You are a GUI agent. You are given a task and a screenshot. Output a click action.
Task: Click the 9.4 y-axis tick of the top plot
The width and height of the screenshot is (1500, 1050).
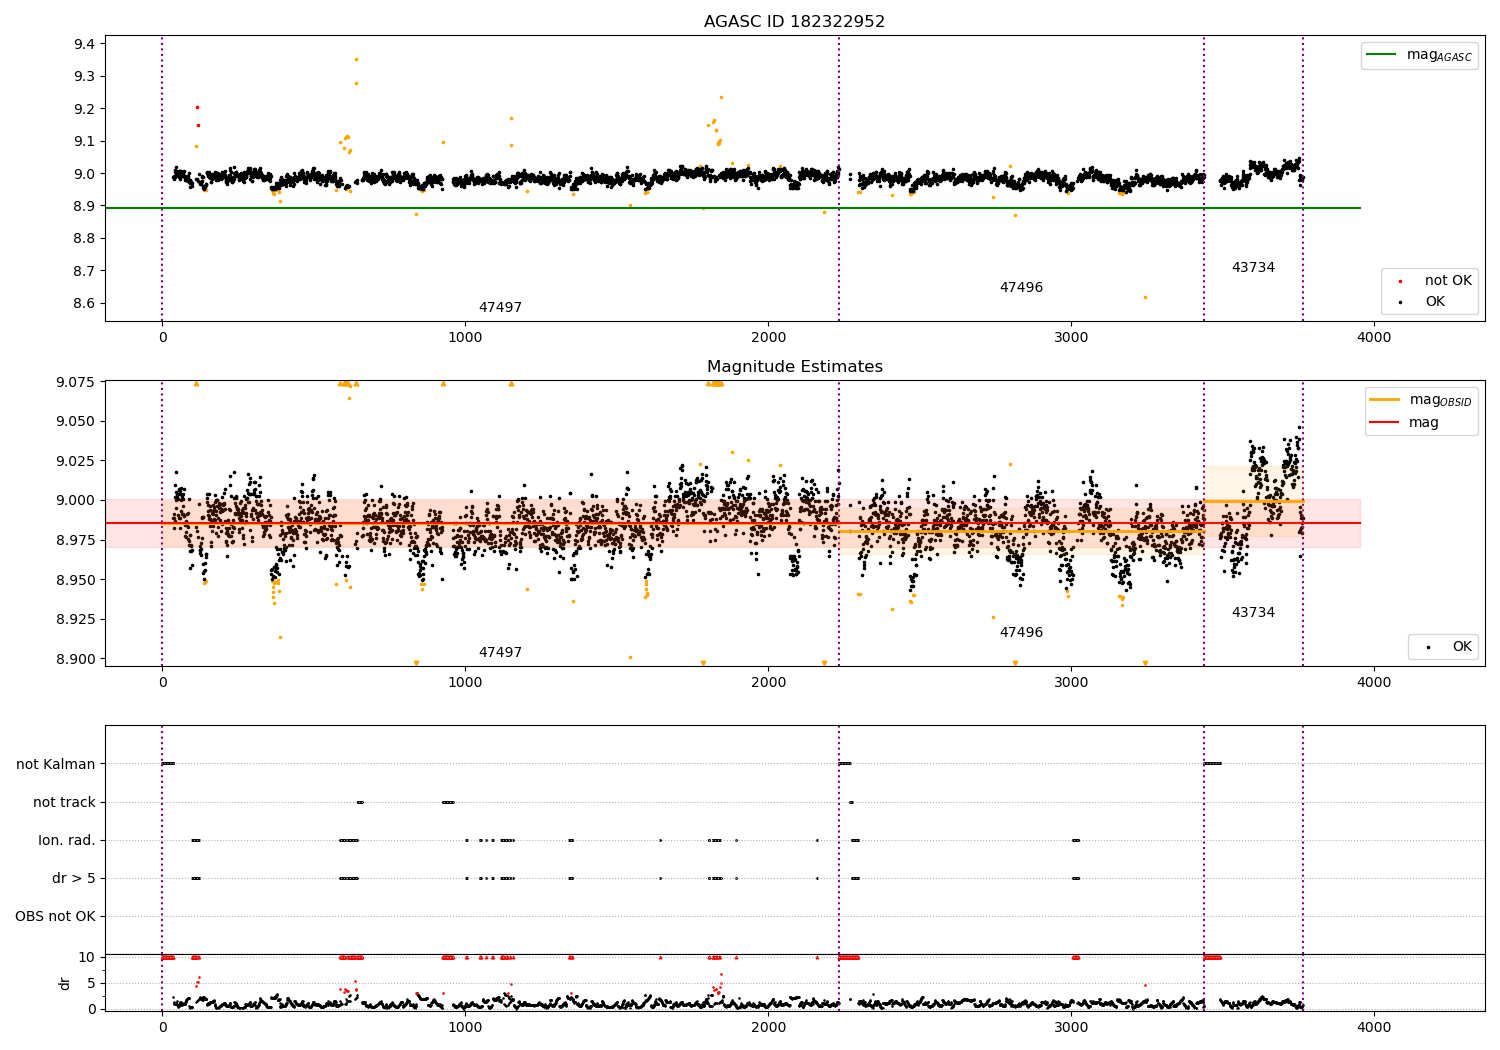(x=85, y=44)
